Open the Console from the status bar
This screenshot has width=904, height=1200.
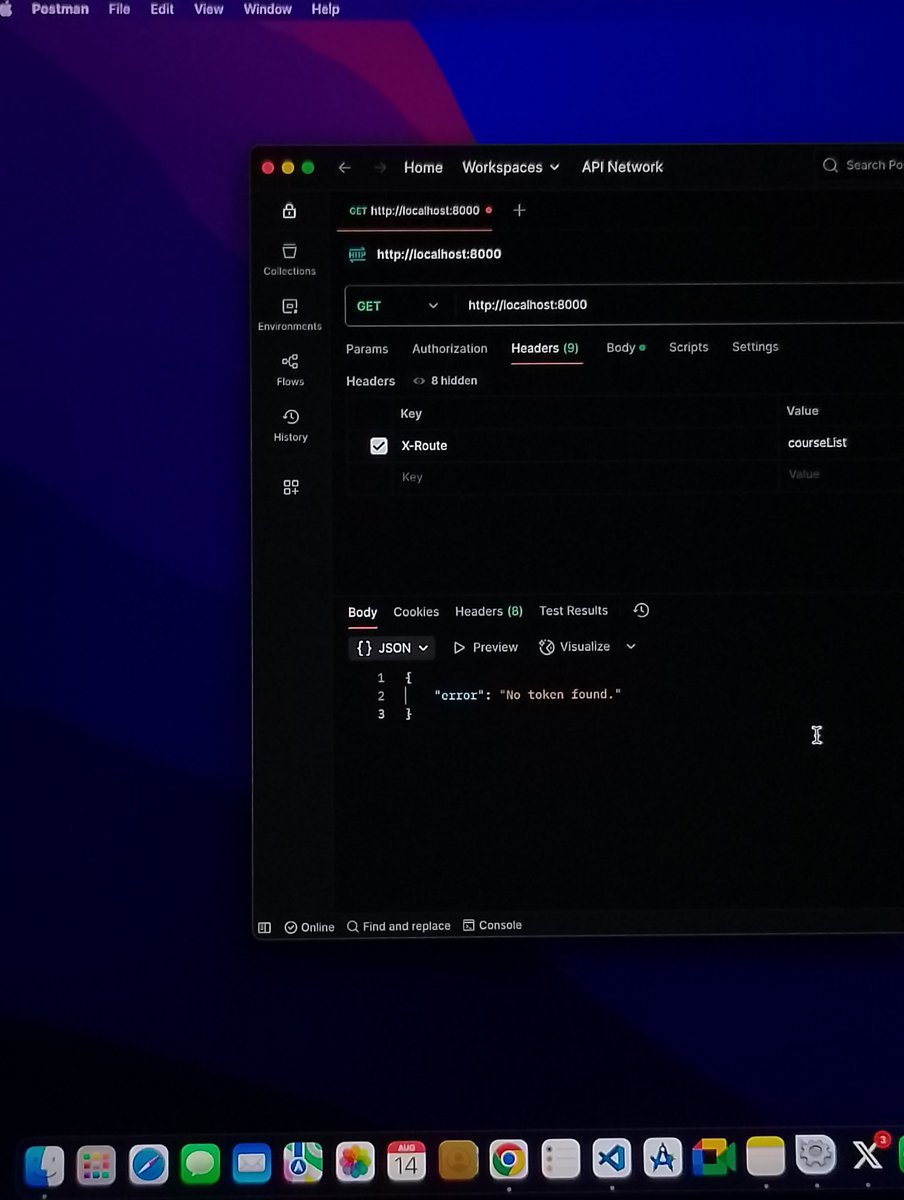[493, 925]
